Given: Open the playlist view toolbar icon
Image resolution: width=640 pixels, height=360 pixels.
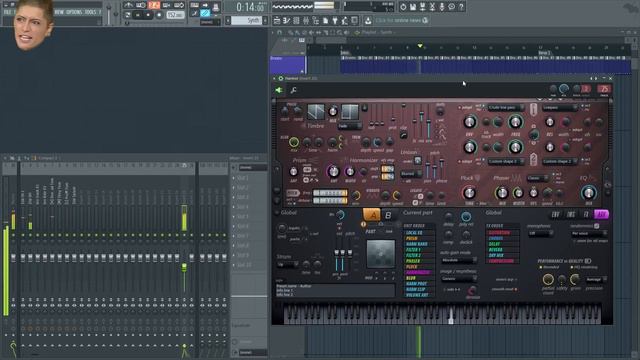Looking at the screenshot, I should pyautogui.click(x=277, y=20).
